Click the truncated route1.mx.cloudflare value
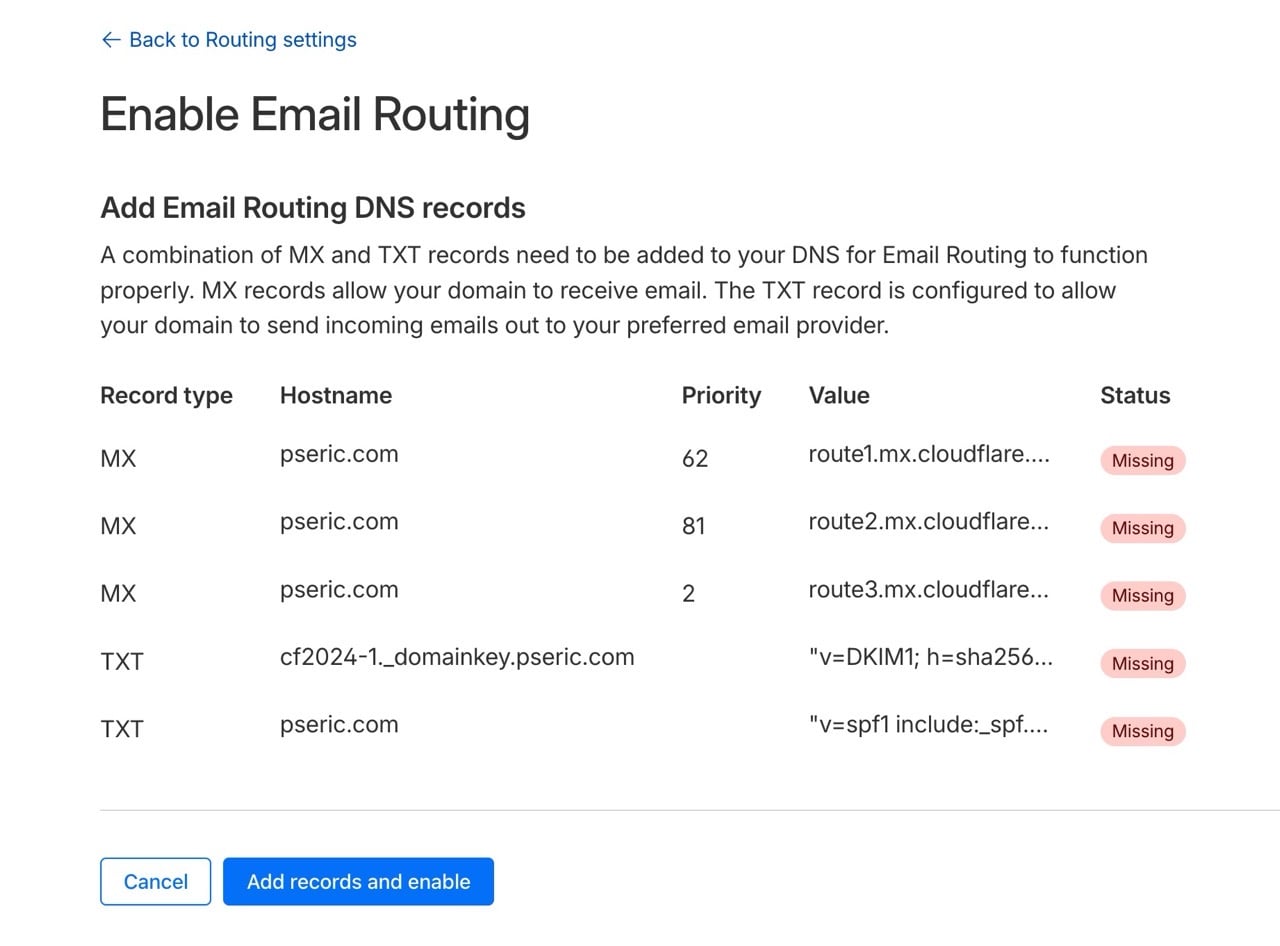The width and height of the screenshot is (1280, 946). point(929,454)
